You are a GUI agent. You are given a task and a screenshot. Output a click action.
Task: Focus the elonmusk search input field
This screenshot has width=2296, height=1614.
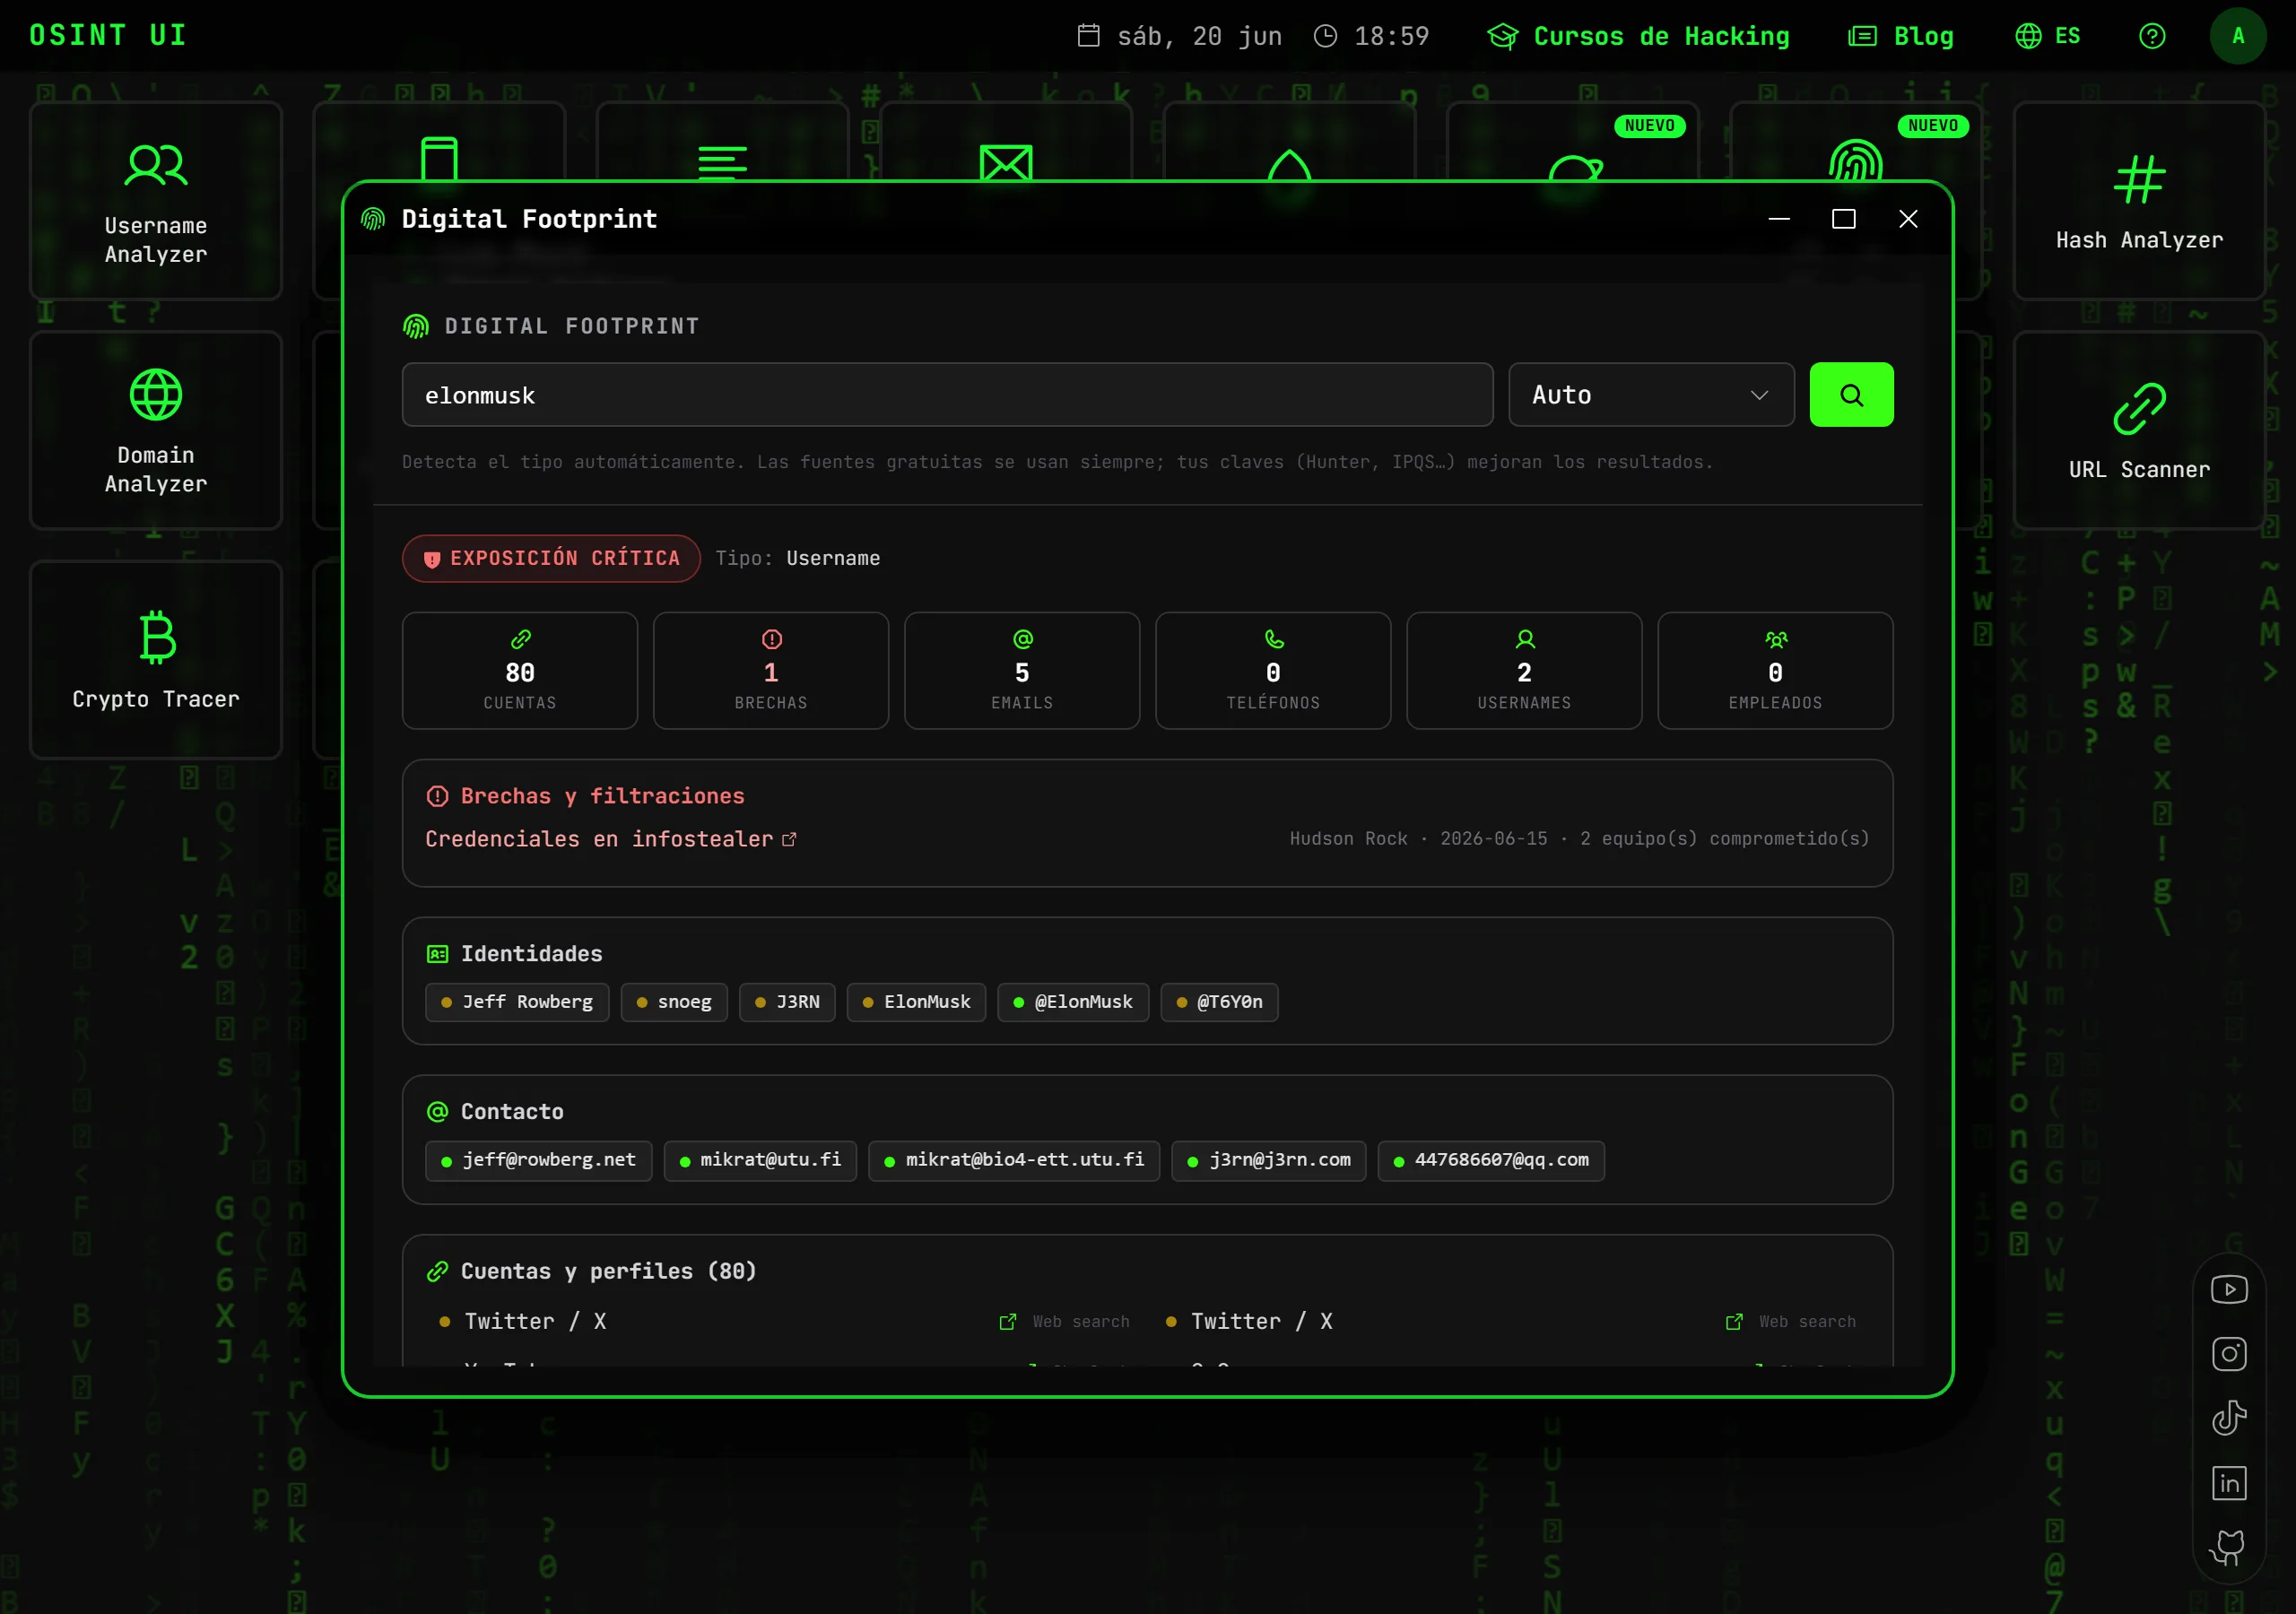pyautogui.click(x=947, y=395)
